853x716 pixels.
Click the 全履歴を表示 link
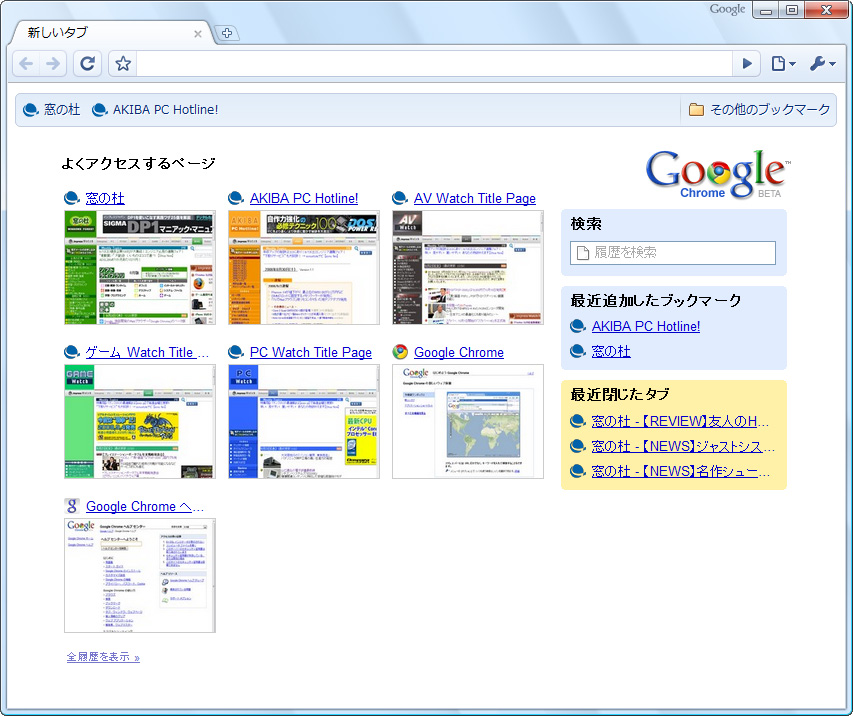tap(100, 657)
